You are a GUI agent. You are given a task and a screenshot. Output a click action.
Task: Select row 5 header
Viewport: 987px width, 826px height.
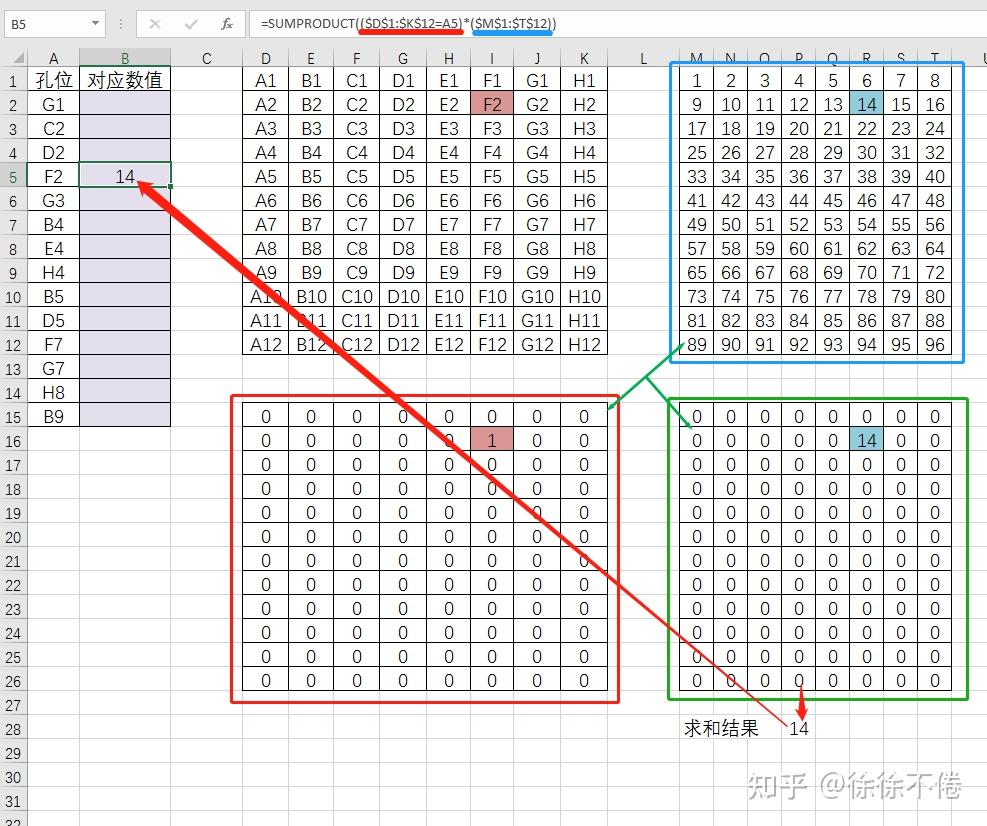point(13,176)
